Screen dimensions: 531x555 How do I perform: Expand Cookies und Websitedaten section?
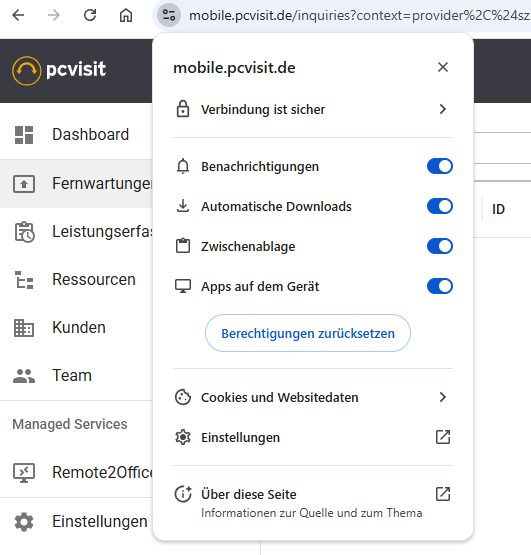(x=313, y=397)
